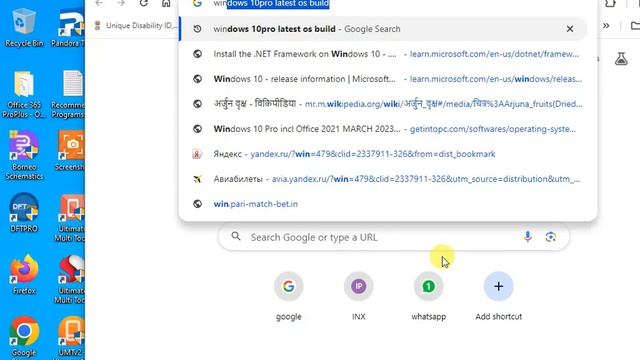Reload the current page
The image size is (640, 360).
[143, 3]
